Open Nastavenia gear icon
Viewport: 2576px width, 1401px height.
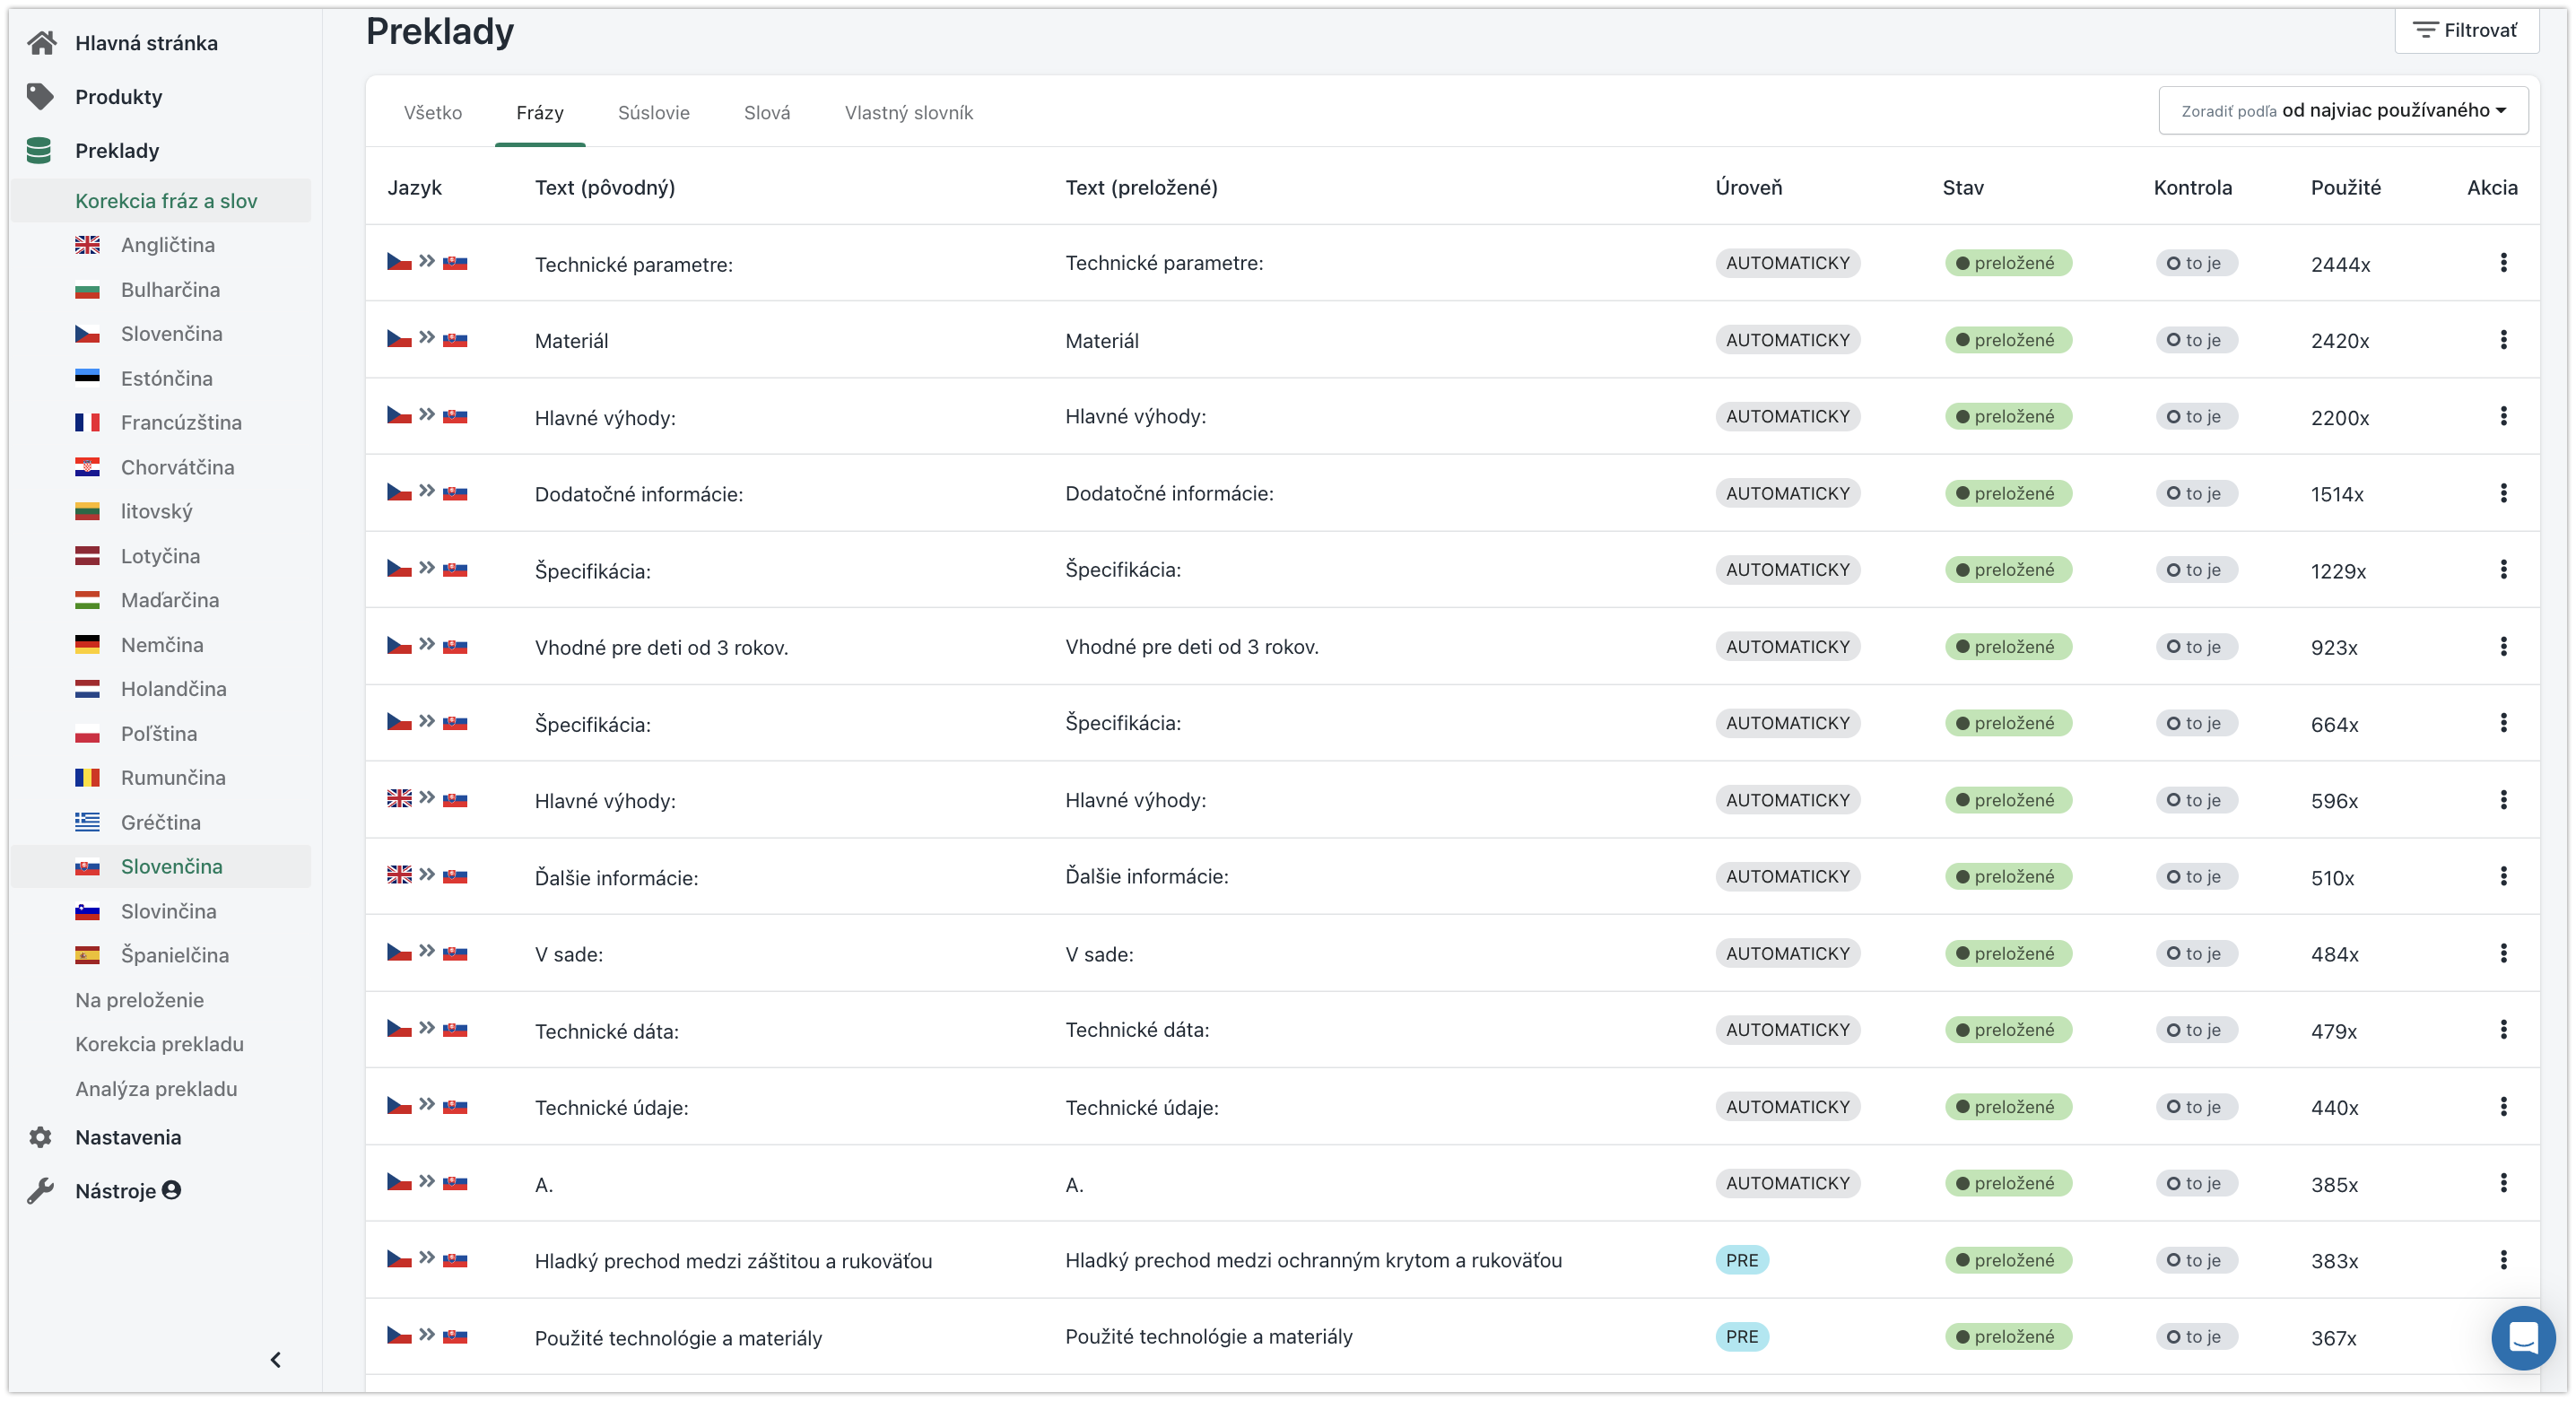40,1137
